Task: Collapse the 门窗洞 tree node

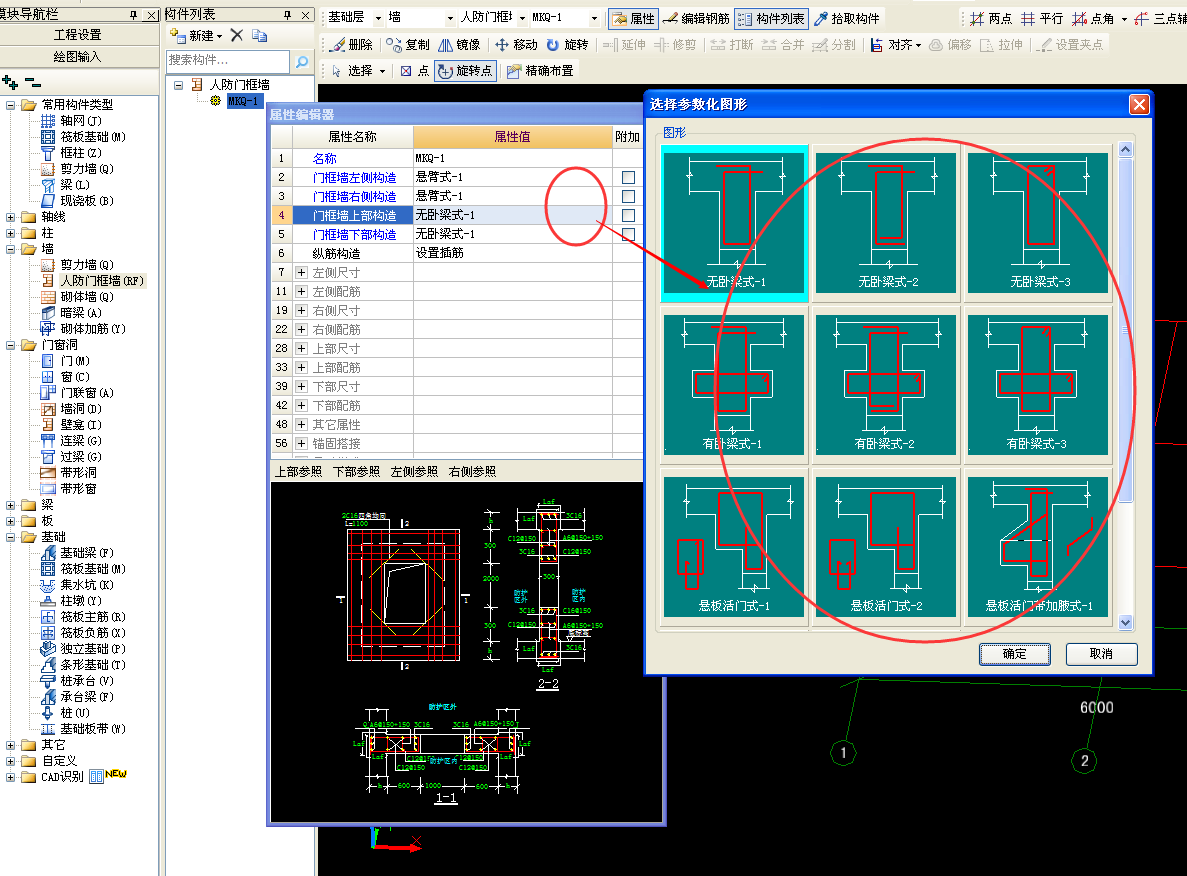Action: [x=11, y=345]
